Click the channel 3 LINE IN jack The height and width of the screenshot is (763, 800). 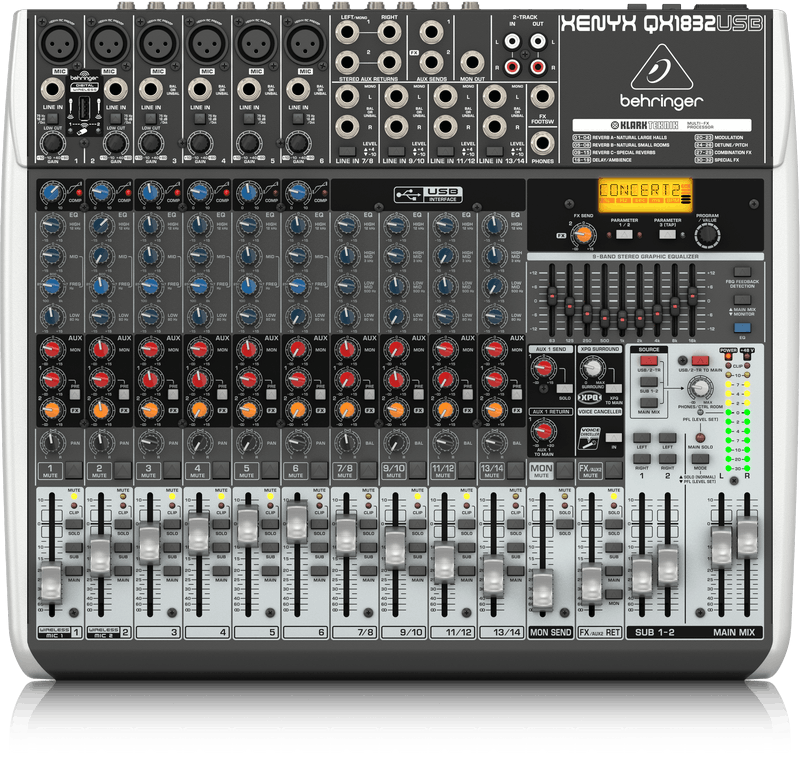[151, 90]
